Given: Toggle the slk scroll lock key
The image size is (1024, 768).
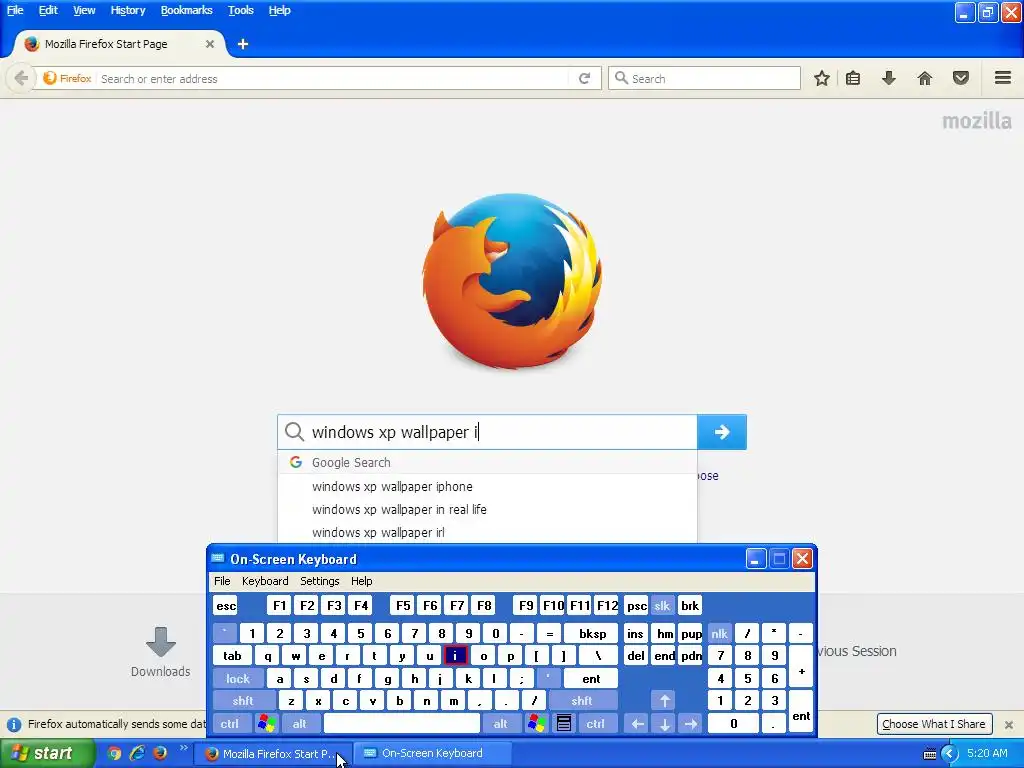Looking at the screenshot, I should [x=662, y=605].
